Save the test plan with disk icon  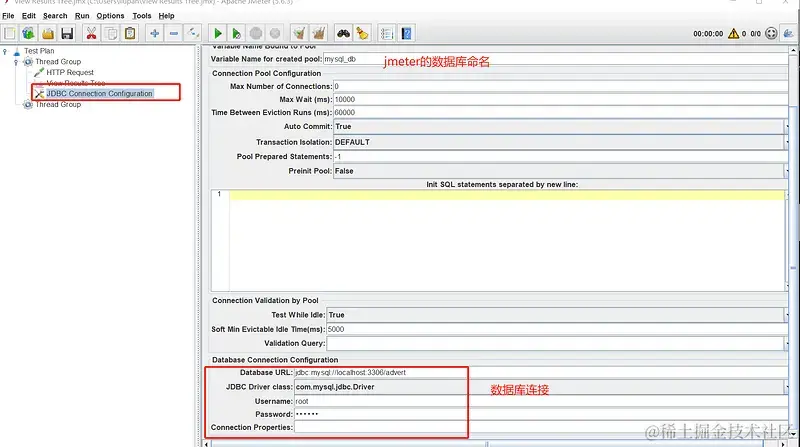(x=67, y=34)
